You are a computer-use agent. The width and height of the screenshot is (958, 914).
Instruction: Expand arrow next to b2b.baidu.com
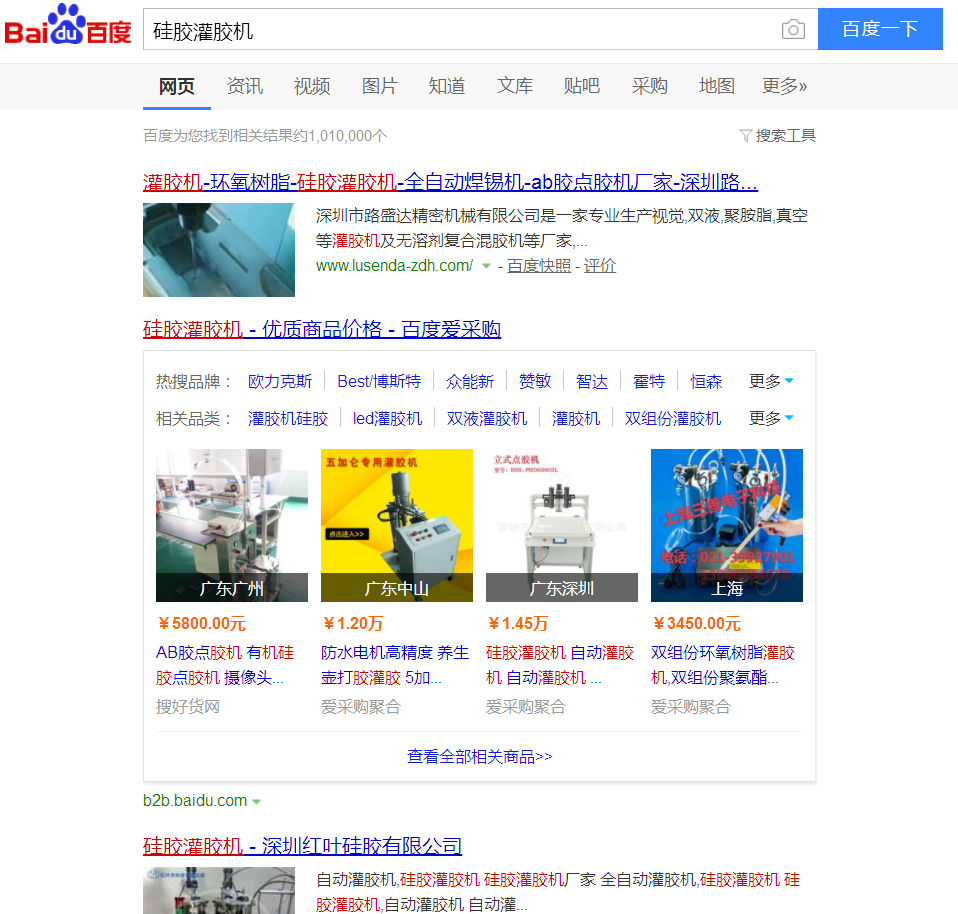(x=256, y=802)
